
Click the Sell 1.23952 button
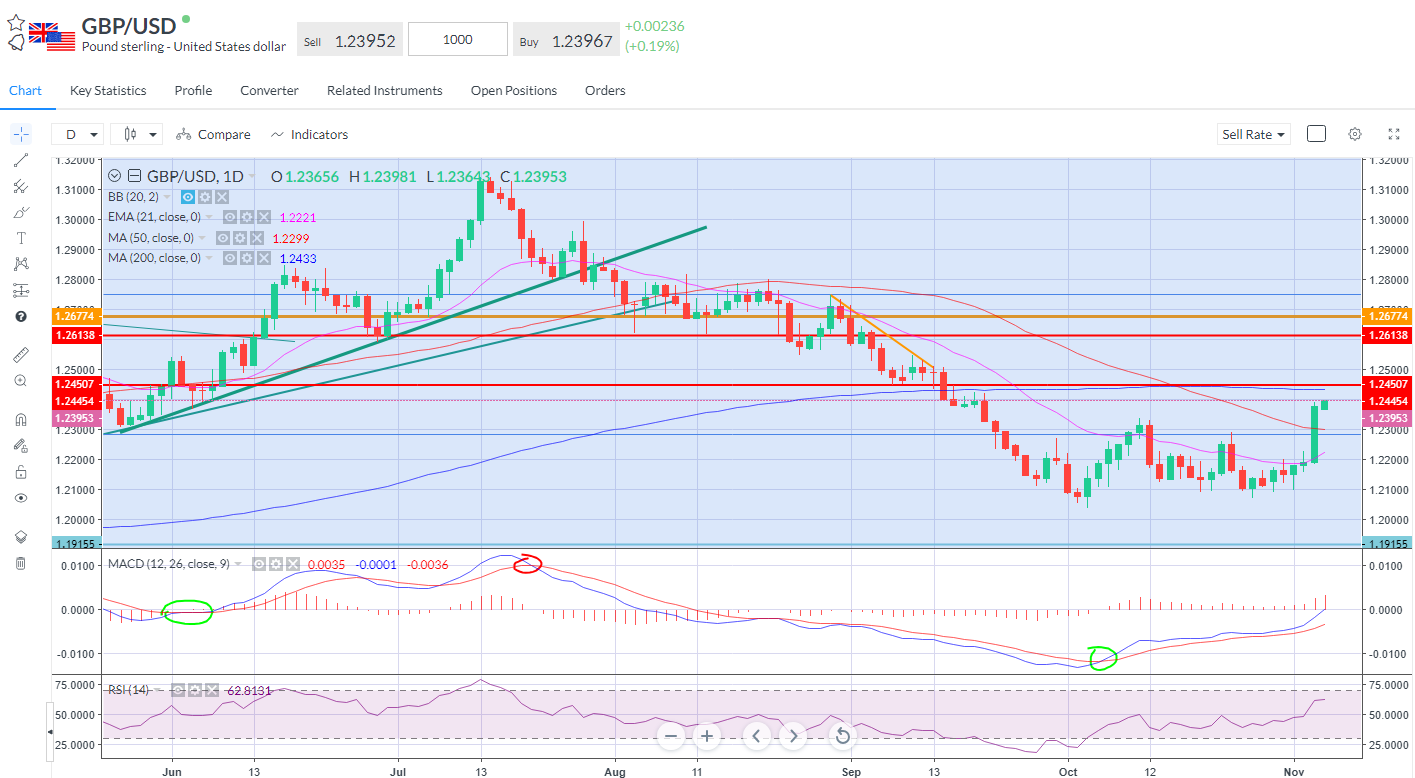[x=350, y=40]
